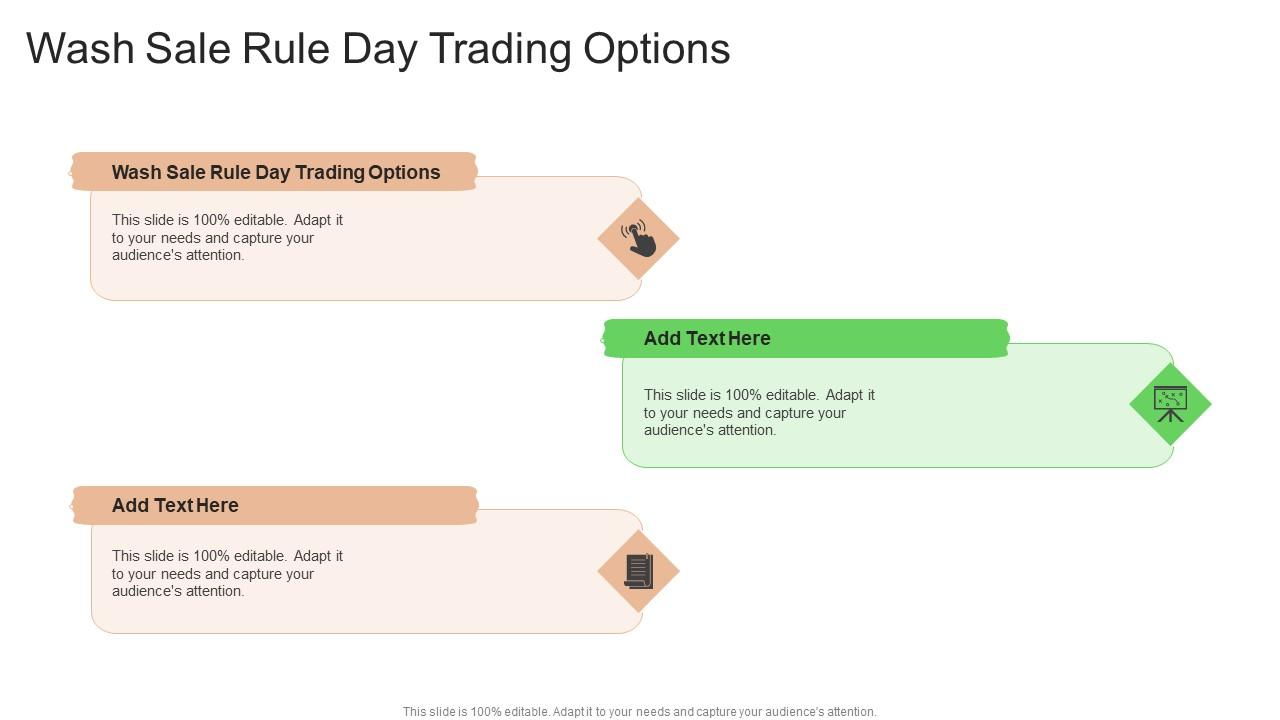Select the top peach banner heading text

pos(276,172)
